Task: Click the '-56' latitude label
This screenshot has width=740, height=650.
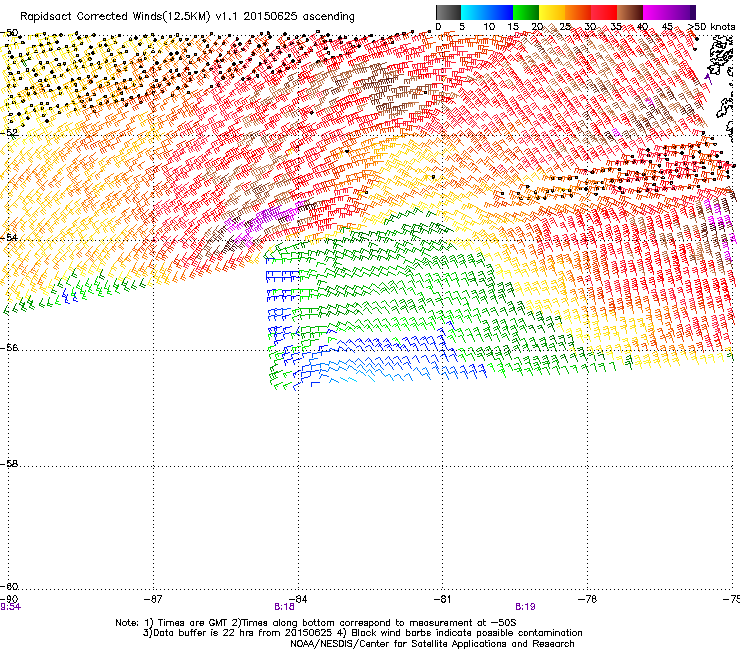Action: coord(9,347)
